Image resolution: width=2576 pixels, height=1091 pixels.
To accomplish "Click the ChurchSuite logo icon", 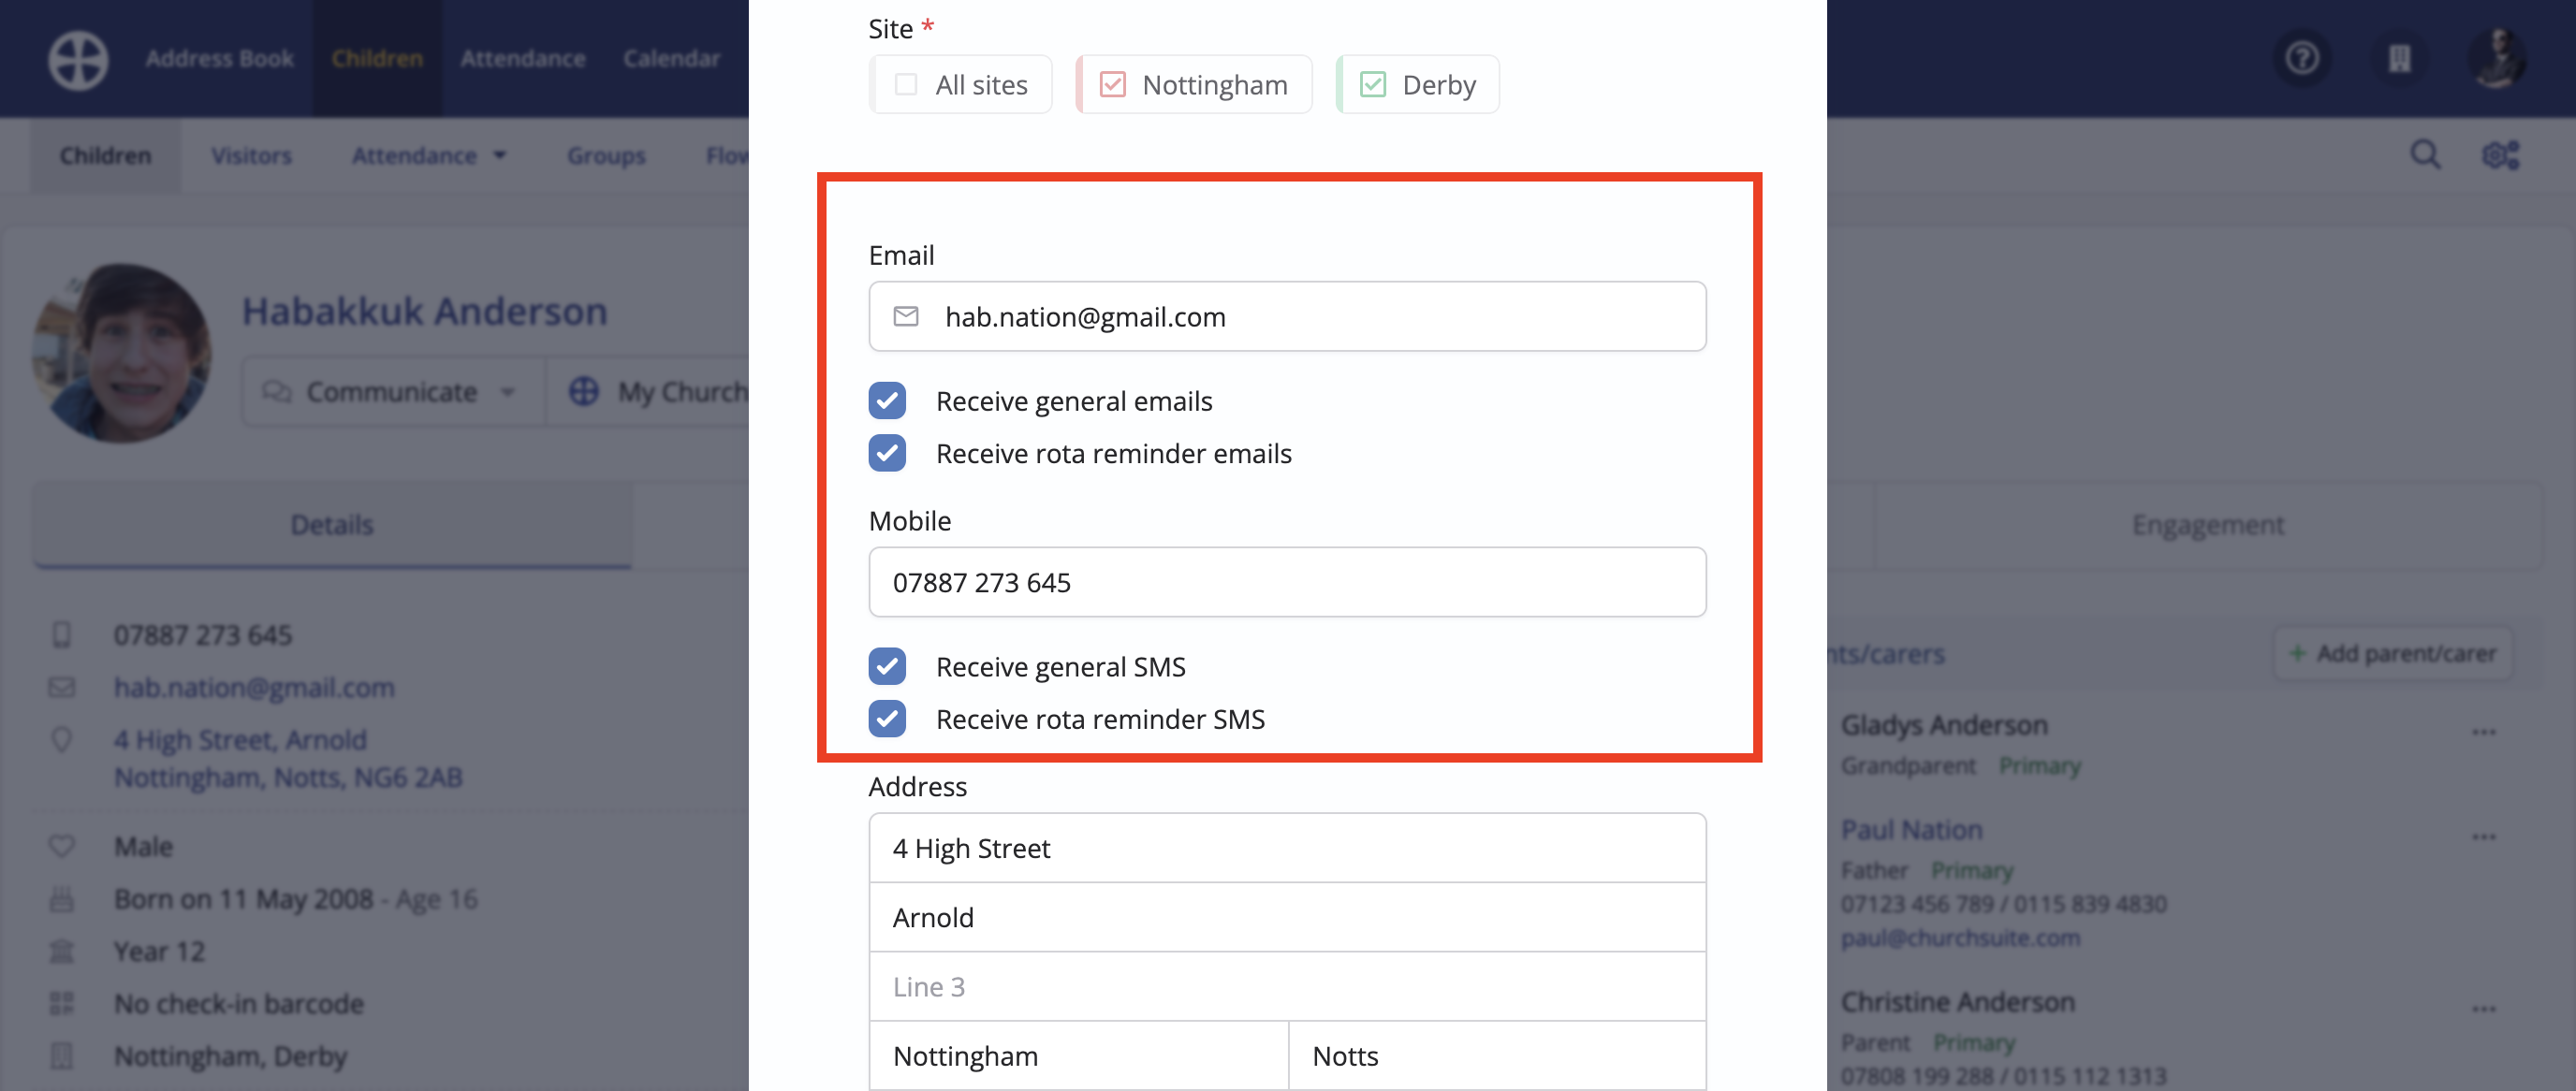I will click(x=78, y=59).
